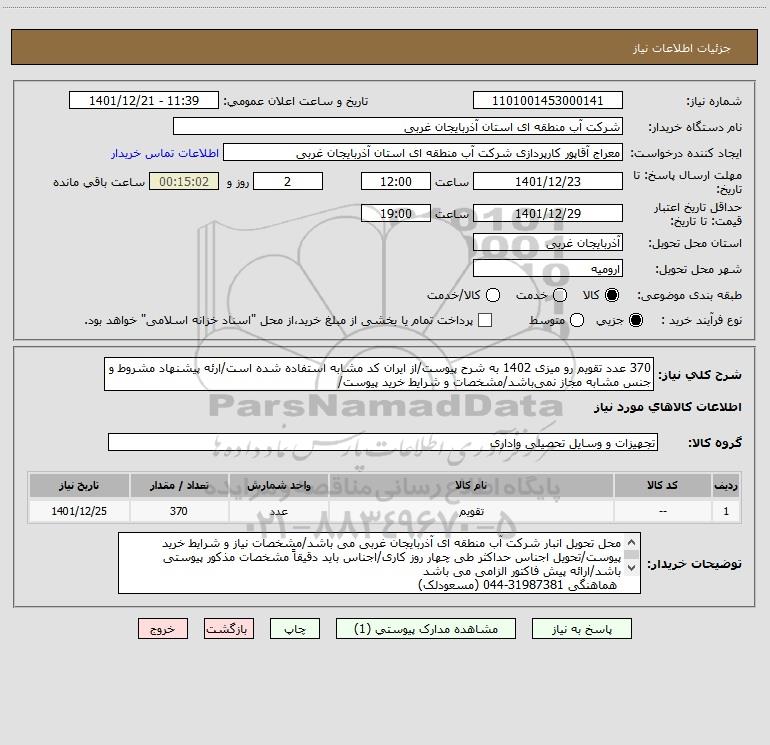
Task: Click the row number cell 1
Action: tap(726, 511)
